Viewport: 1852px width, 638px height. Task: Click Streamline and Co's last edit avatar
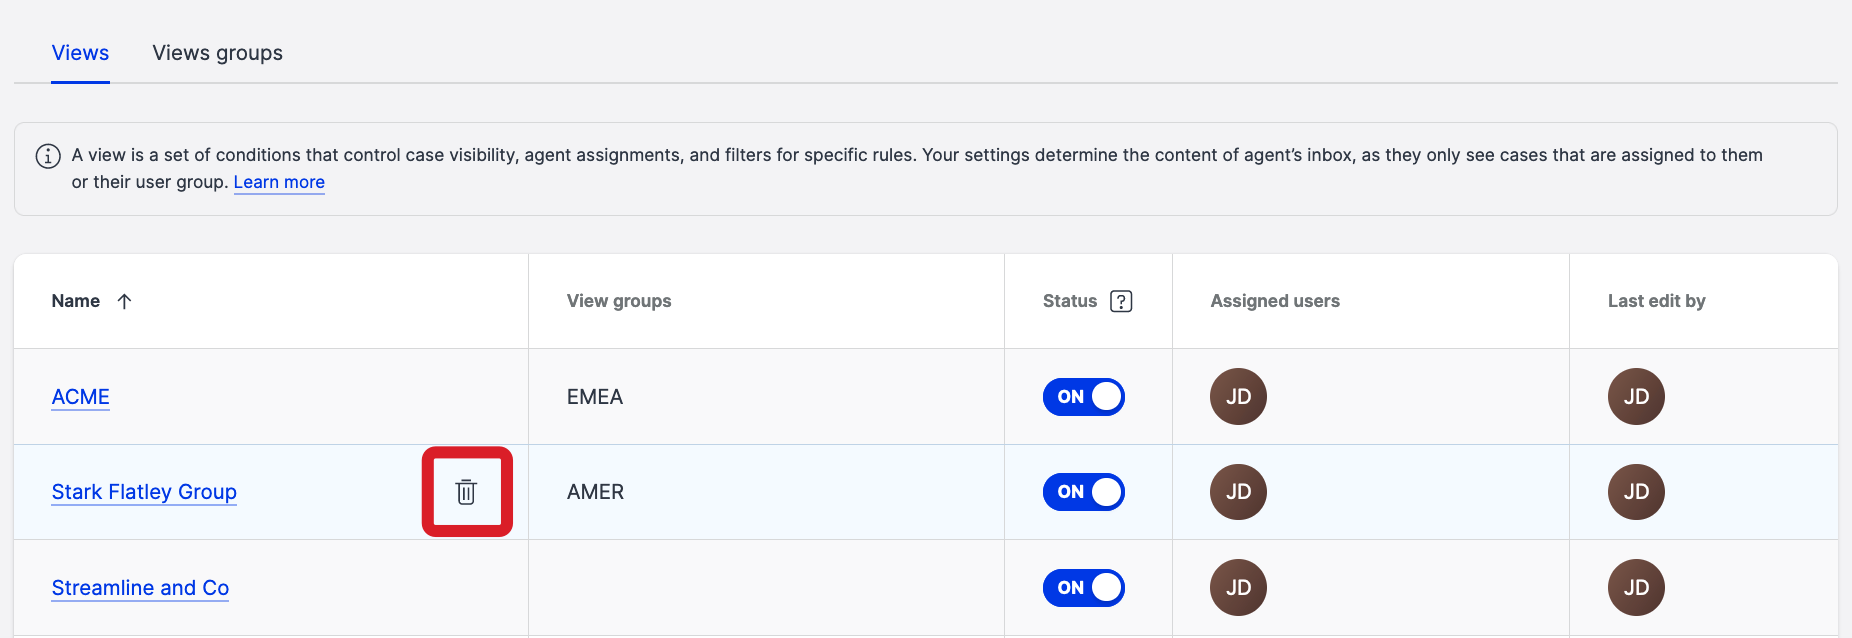point(1635,587)
